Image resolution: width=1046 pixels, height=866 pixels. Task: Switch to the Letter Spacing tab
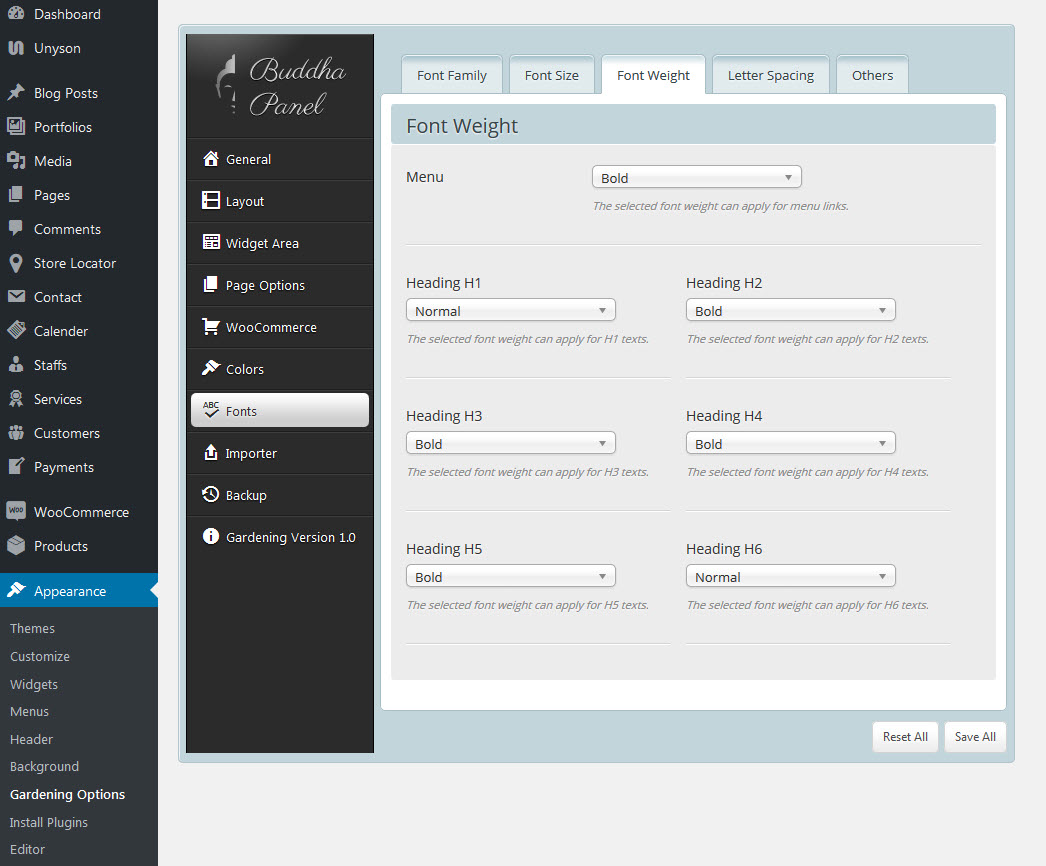(770, 75)
